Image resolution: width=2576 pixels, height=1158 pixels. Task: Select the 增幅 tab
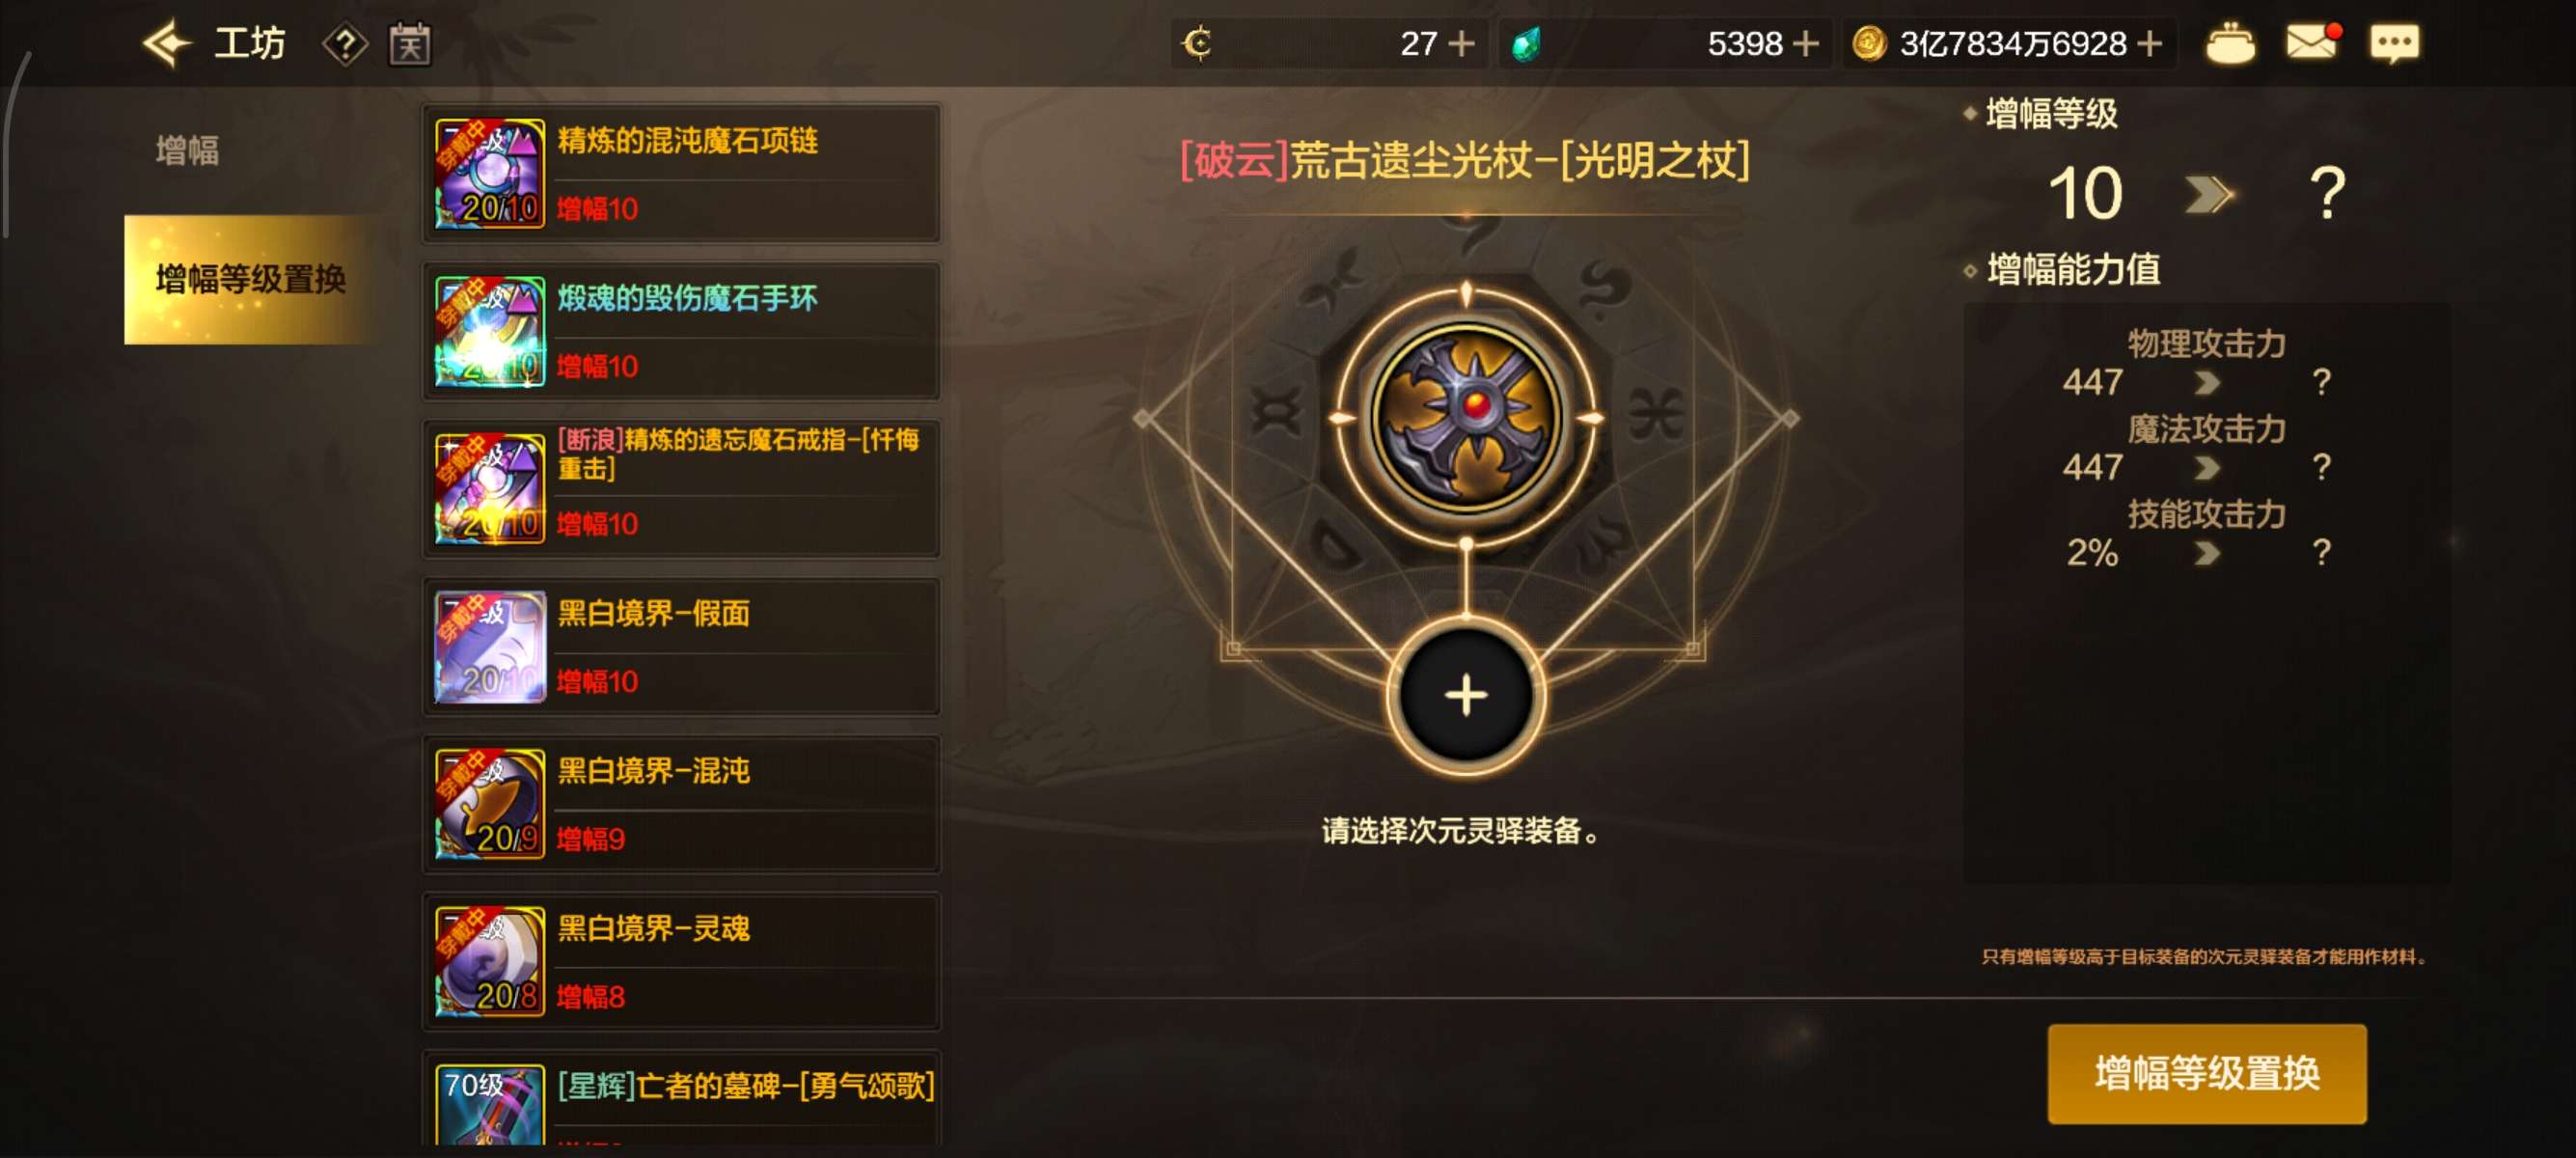pyautogui.click(x=188, y=151)
